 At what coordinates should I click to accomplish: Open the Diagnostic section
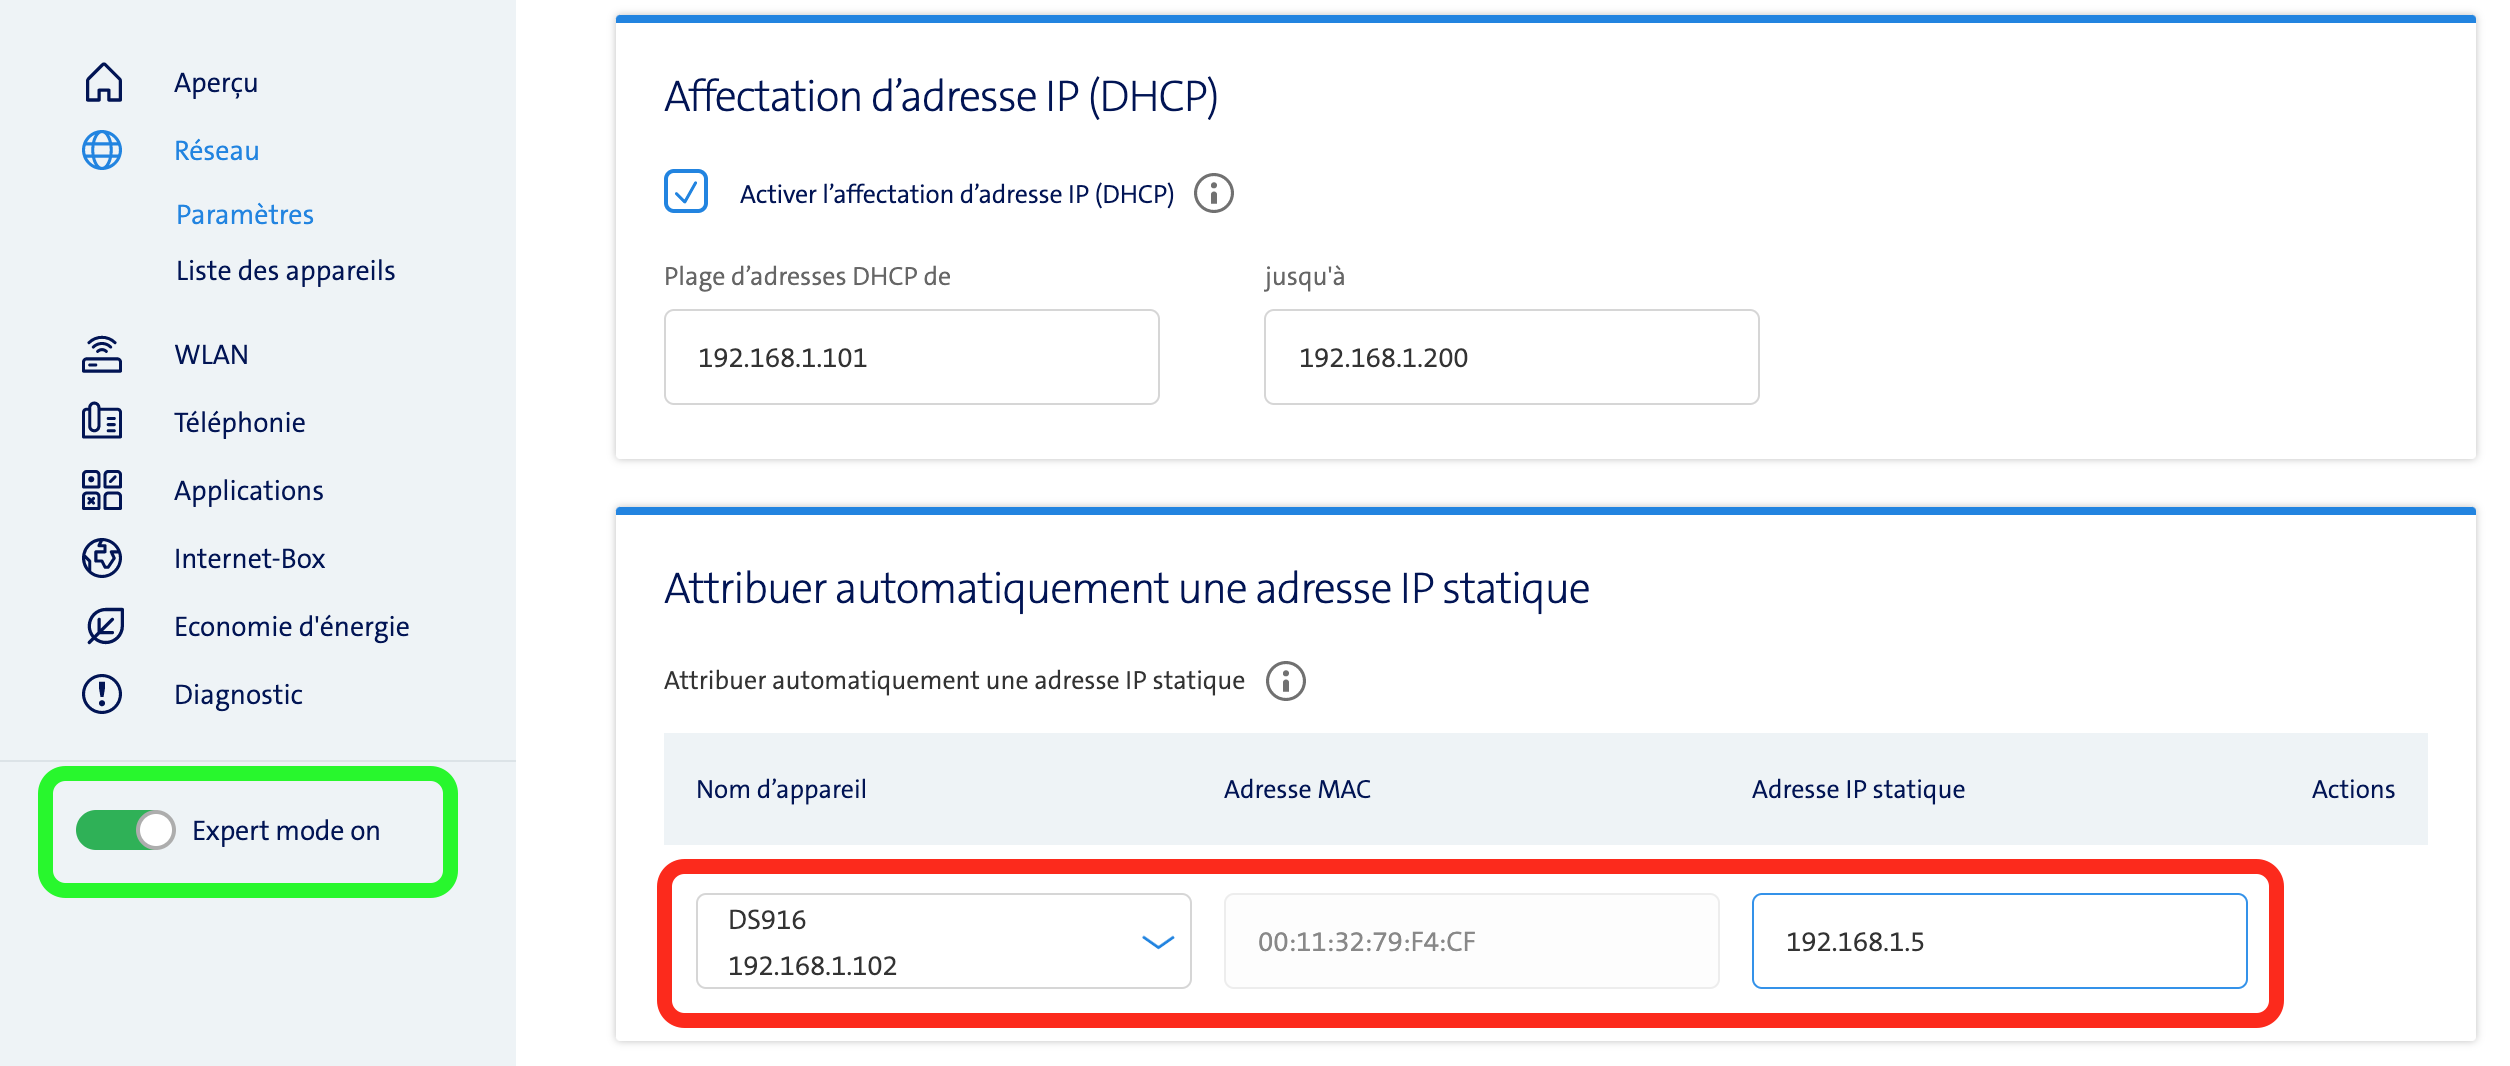pyautogui.click(x=238, y=694)
